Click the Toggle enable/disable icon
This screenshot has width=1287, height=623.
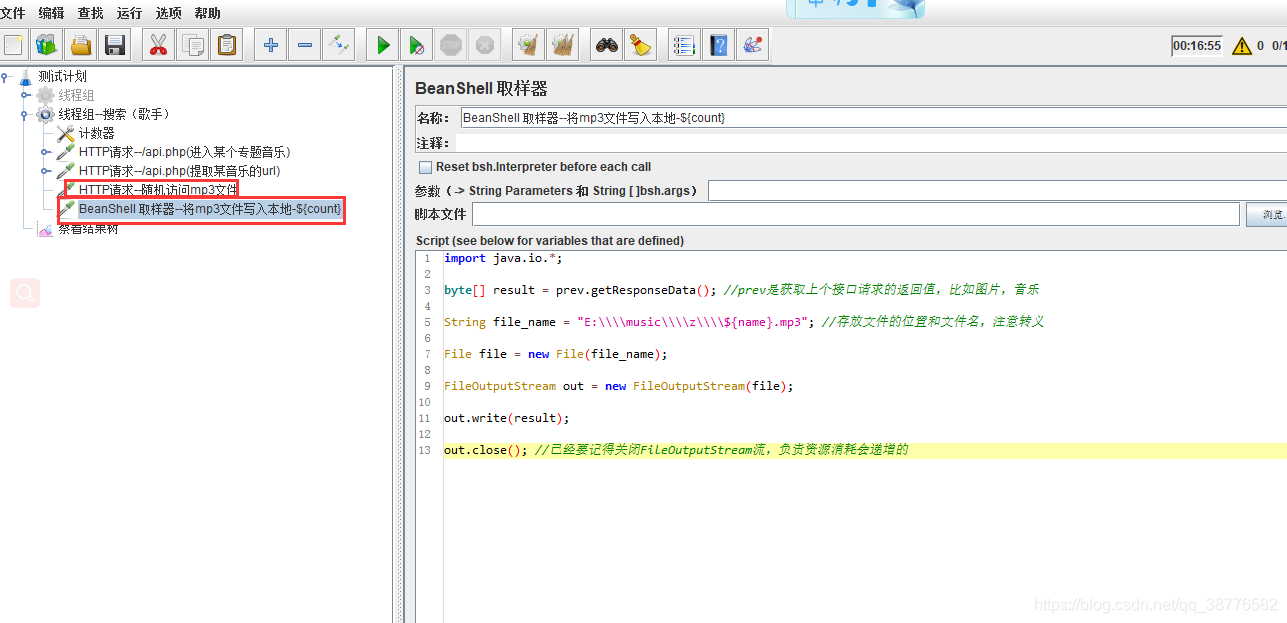[338, 44]
